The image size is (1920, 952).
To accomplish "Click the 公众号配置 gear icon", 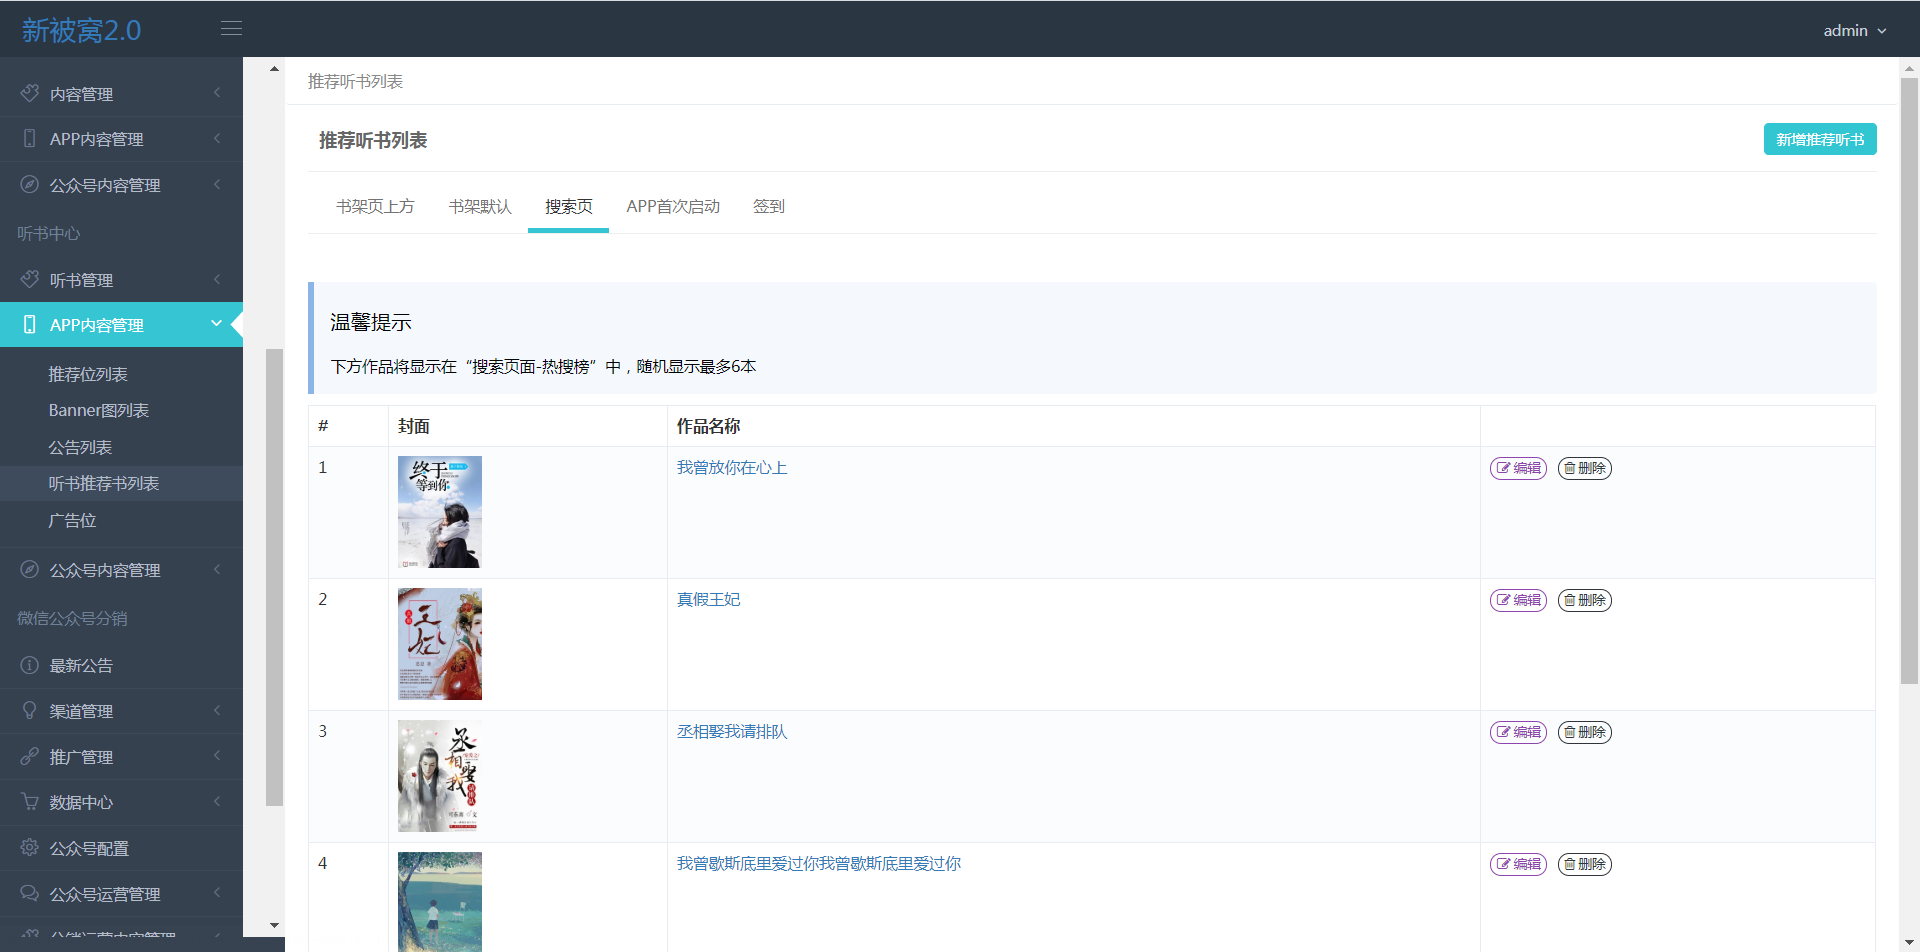I will click(30, 848).
